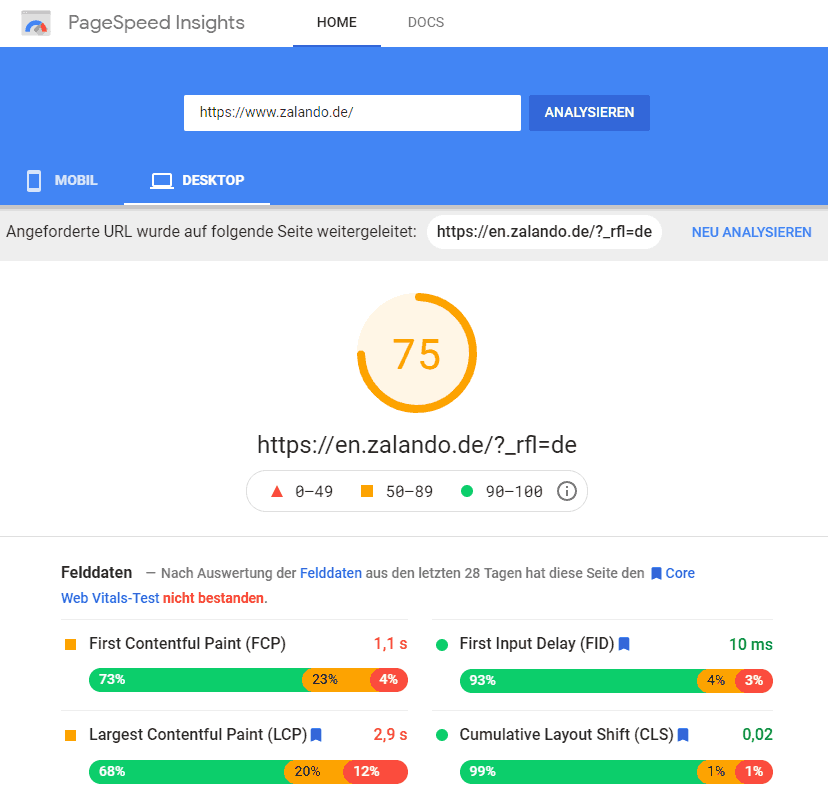The width and height of the screenshot is (828, 797).
Task: Switch to the MOBIL tab
Action: coord(62,181)
